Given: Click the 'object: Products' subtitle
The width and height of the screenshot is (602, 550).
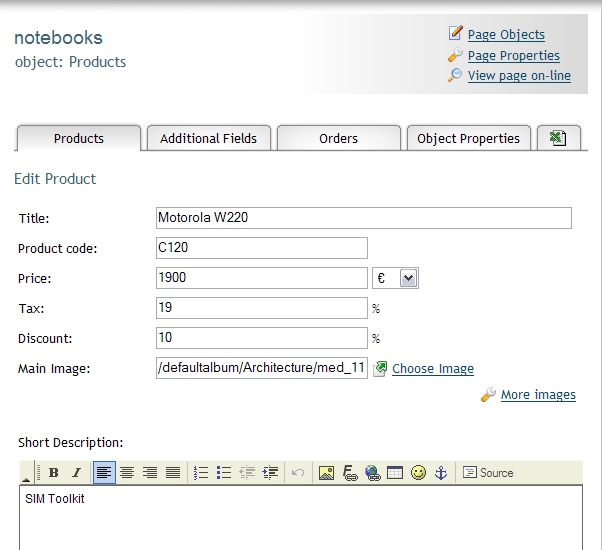Looking at the screenshot, I should tap(70, 62).
